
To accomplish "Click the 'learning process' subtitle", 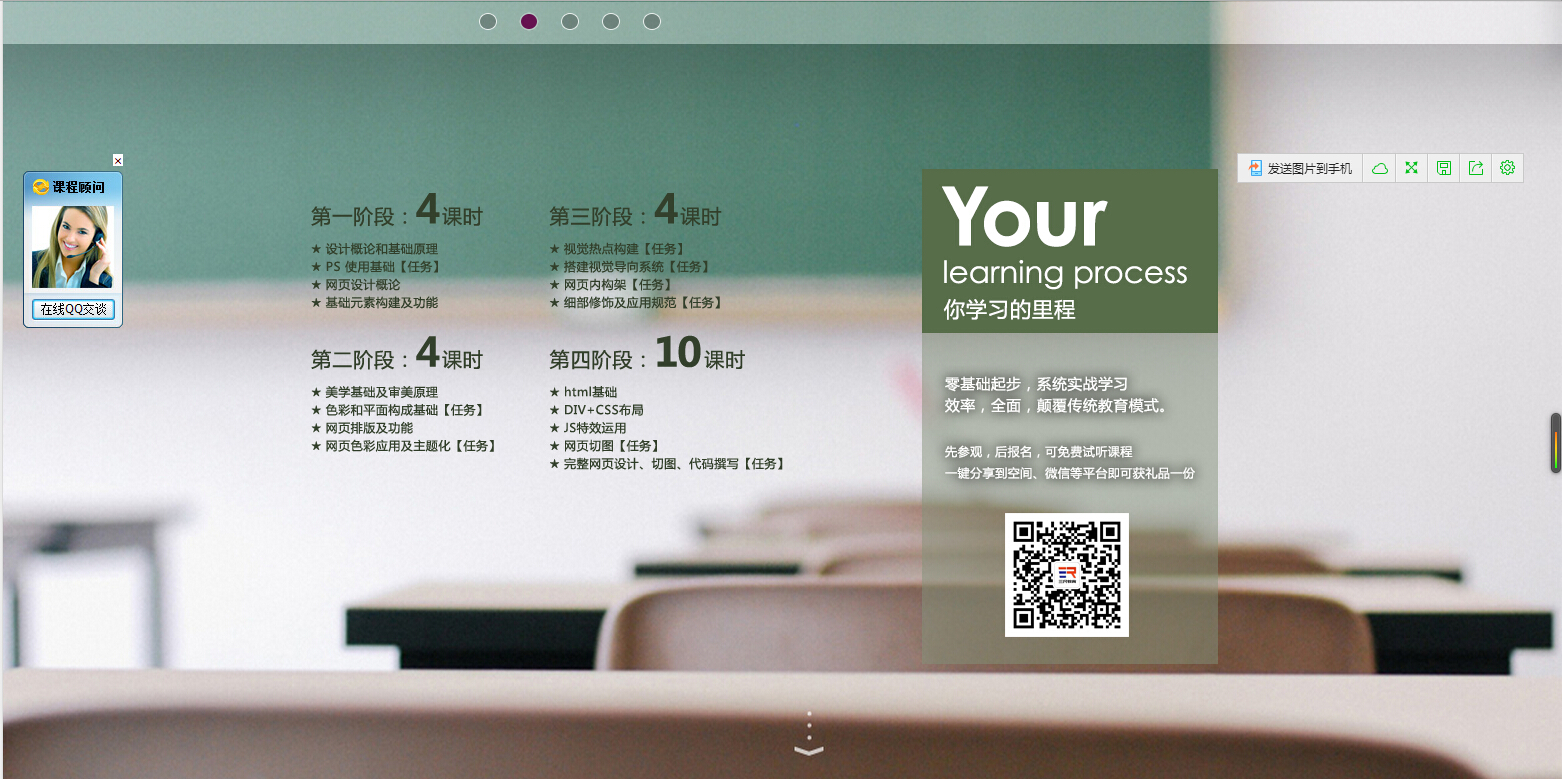I will tap(1065, 273).
